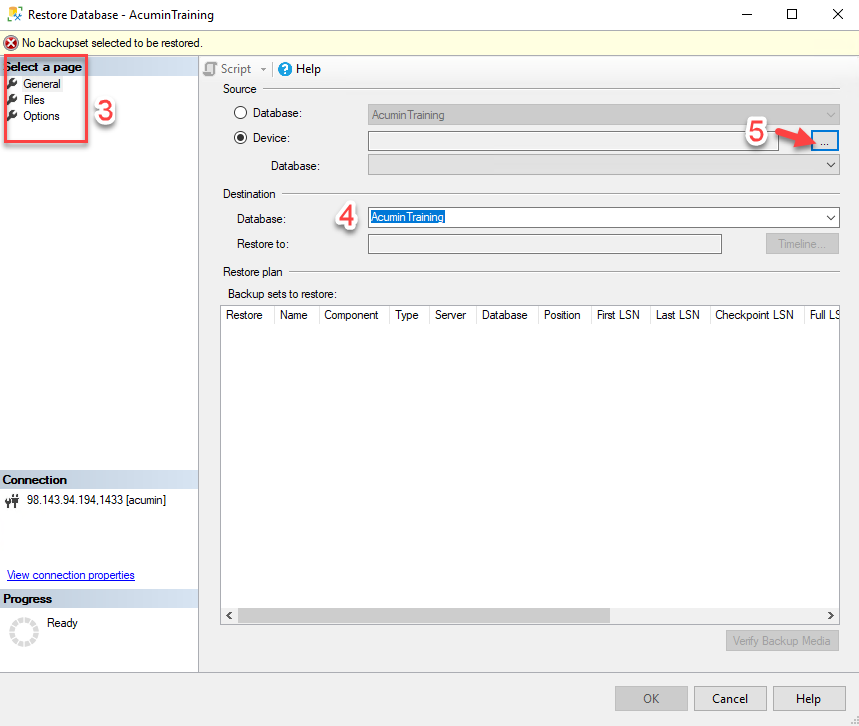The width and height of the screenshot is (859, 726).
Task: Click the Restore to input field
Action: pos(545,244)
